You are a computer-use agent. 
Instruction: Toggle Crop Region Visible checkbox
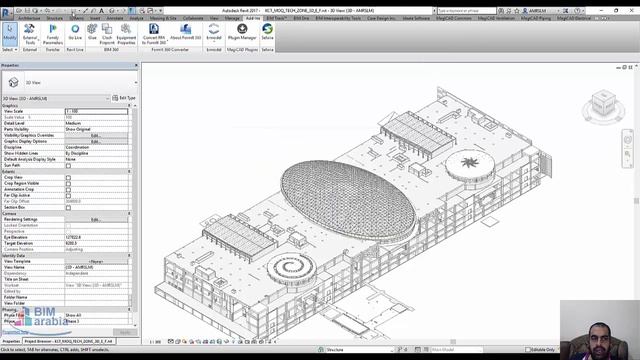pyautogui.click(x=68, y=184)
